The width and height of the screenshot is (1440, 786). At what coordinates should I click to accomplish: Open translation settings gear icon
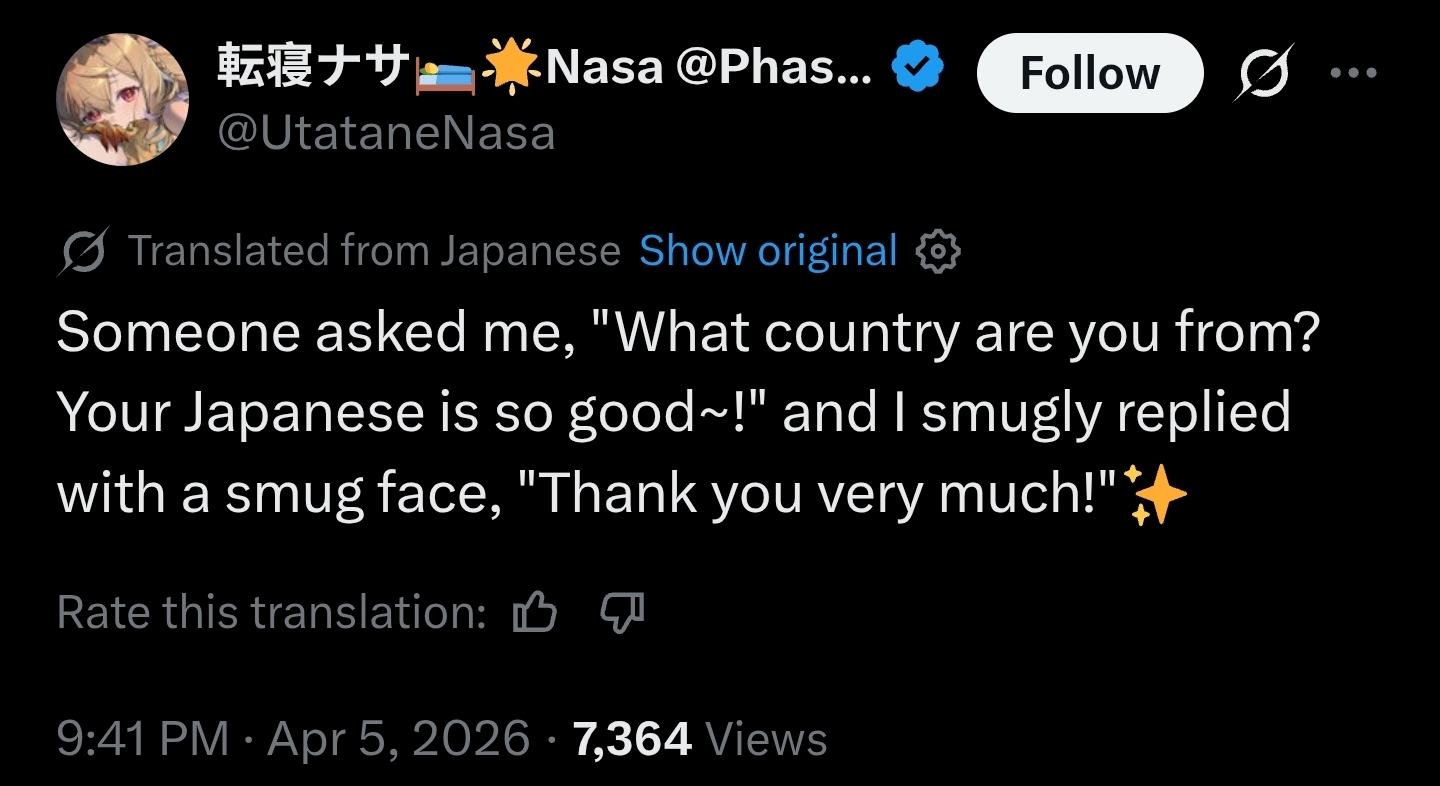(x=938, y=253)
